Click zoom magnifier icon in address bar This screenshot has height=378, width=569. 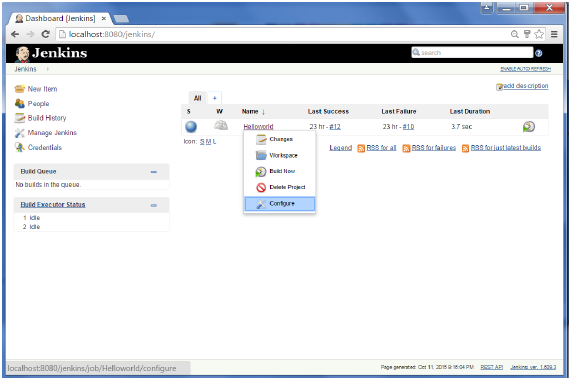(x=515, y=34)
